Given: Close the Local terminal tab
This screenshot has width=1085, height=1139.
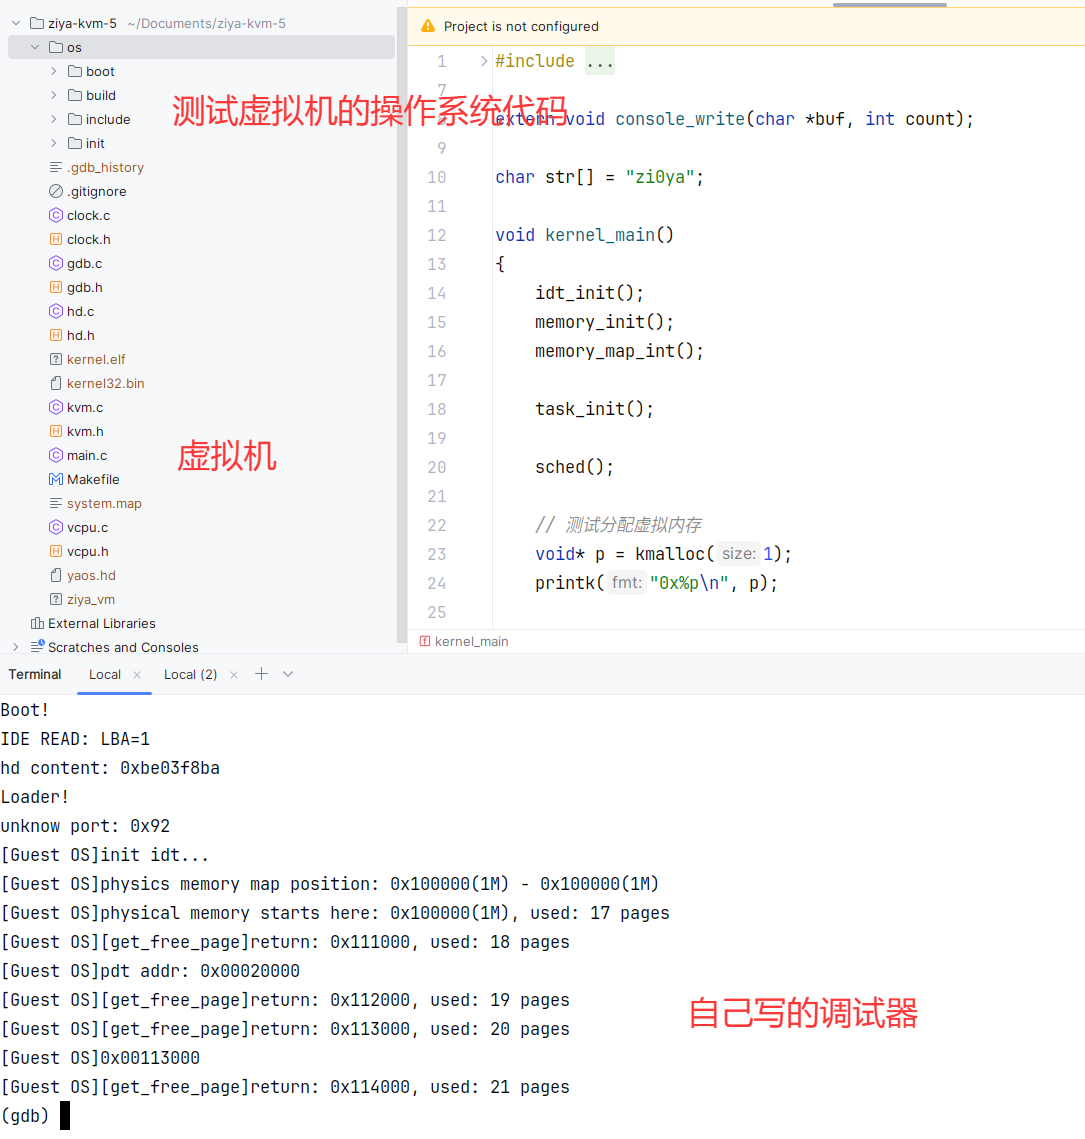Looking at the screenshot, I should 137,675.
